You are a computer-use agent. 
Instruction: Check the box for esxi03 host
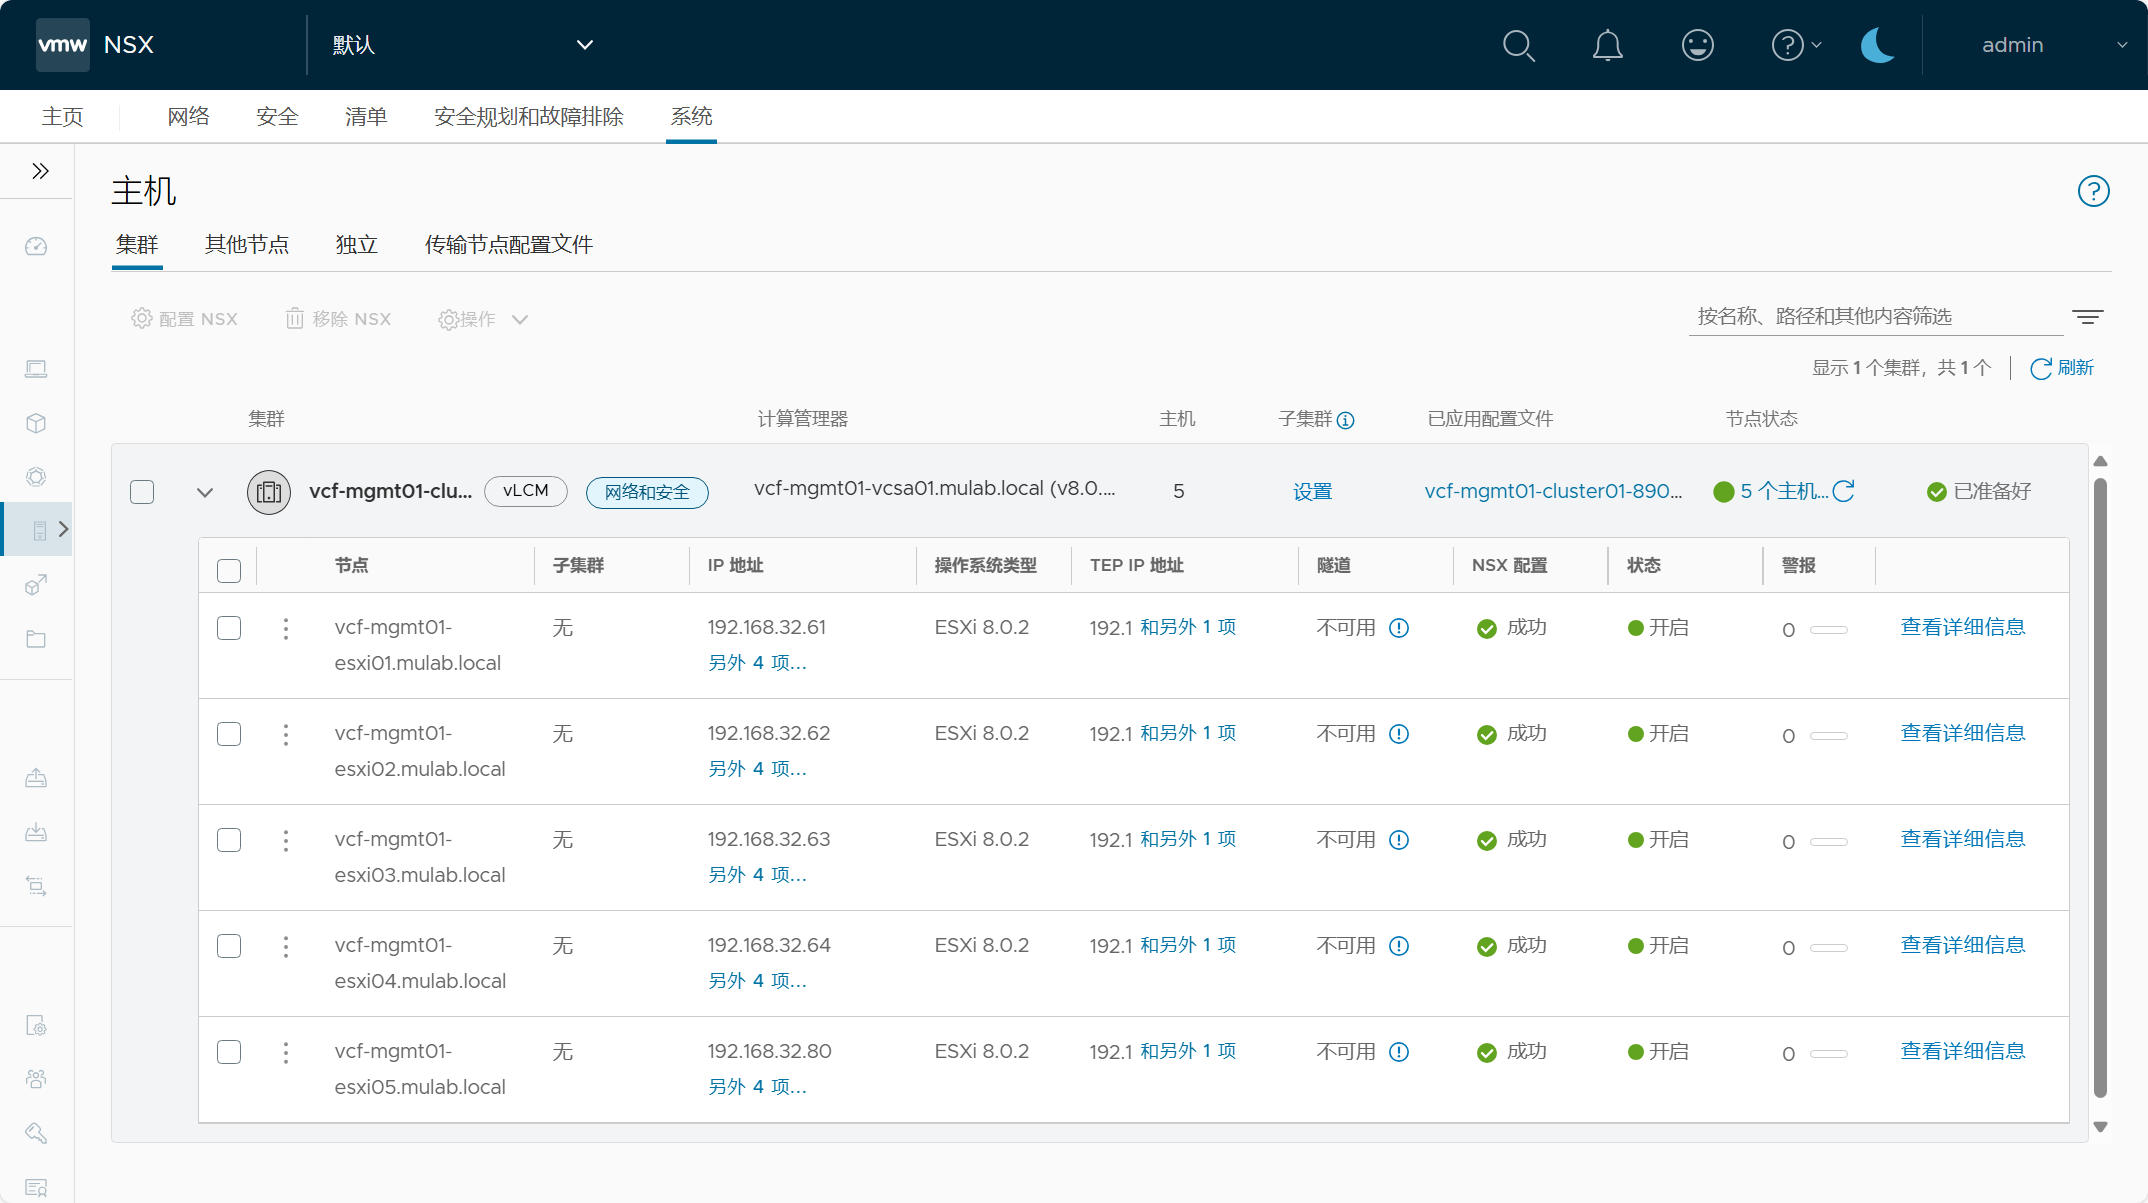229,840
